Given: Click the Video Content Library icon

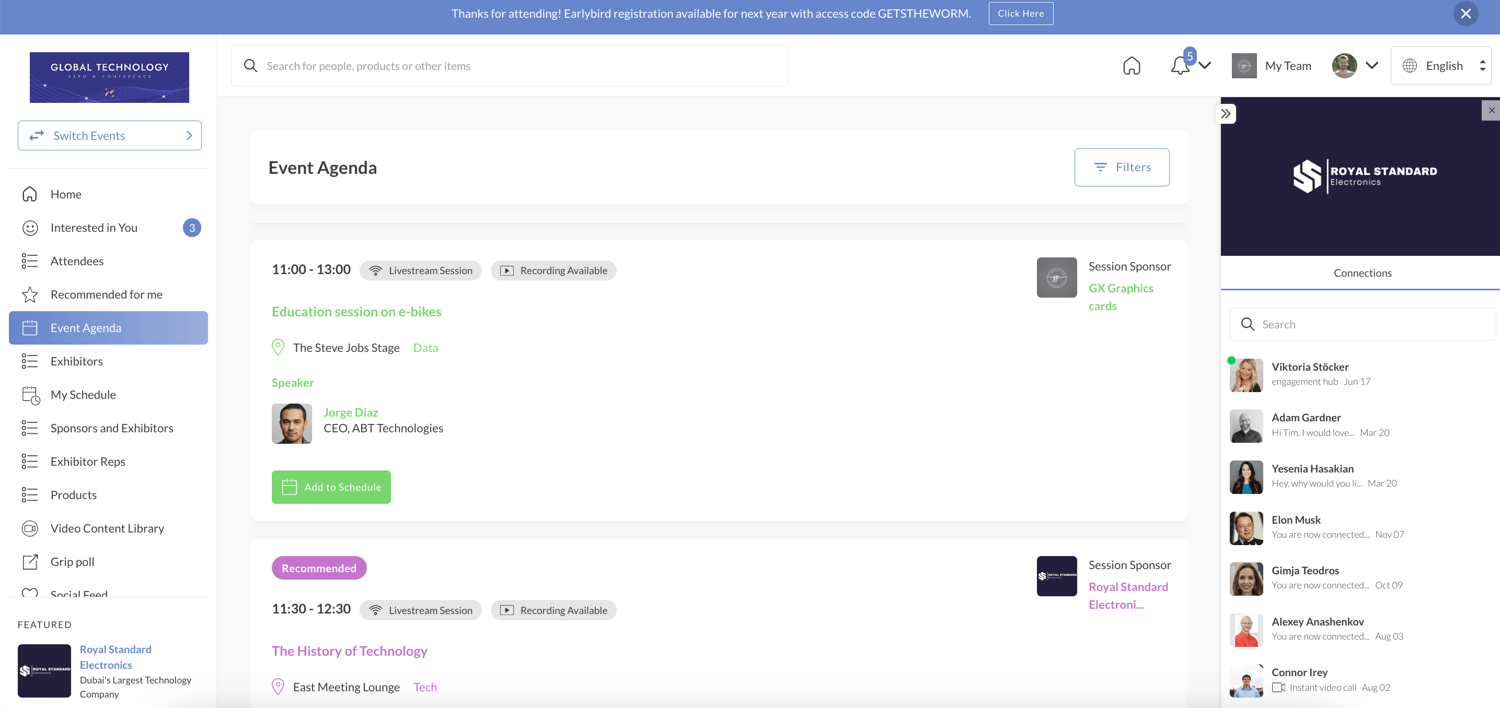Looking at the screenshot, I should click(x=30, y=528).
